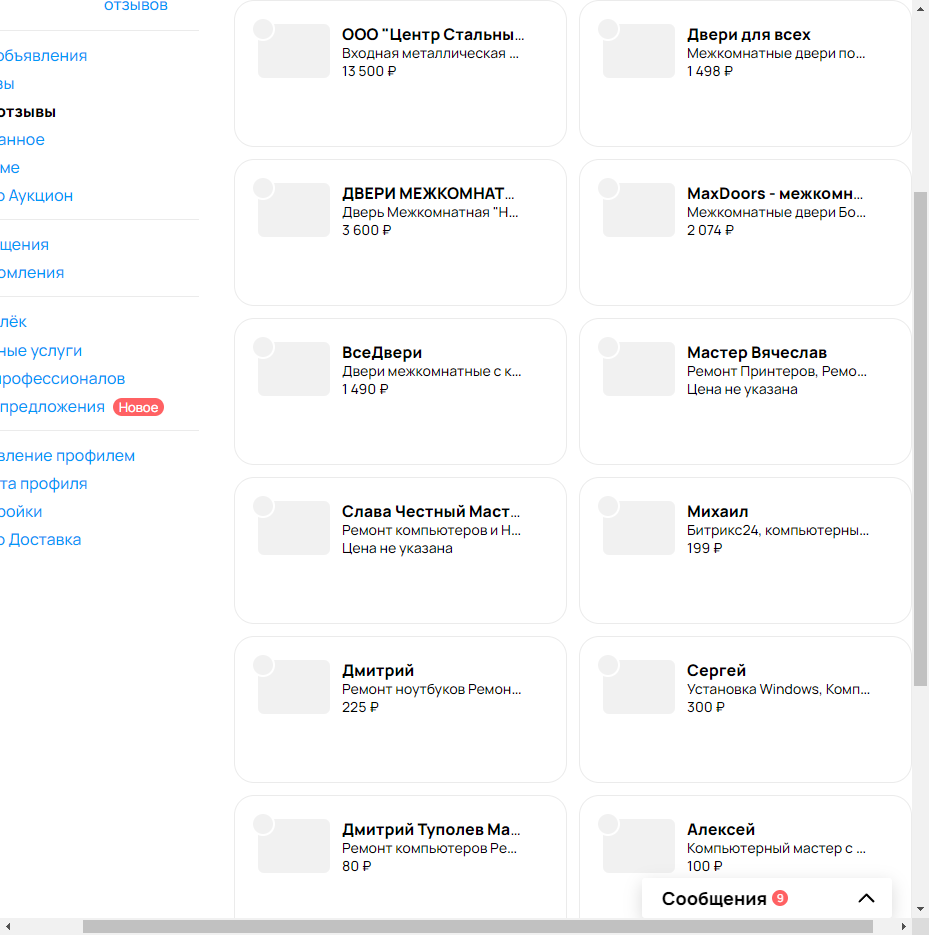Click description Ремонт Принтеров, Ремо...
Screen dimensions: 929x935
click(776, 371)
